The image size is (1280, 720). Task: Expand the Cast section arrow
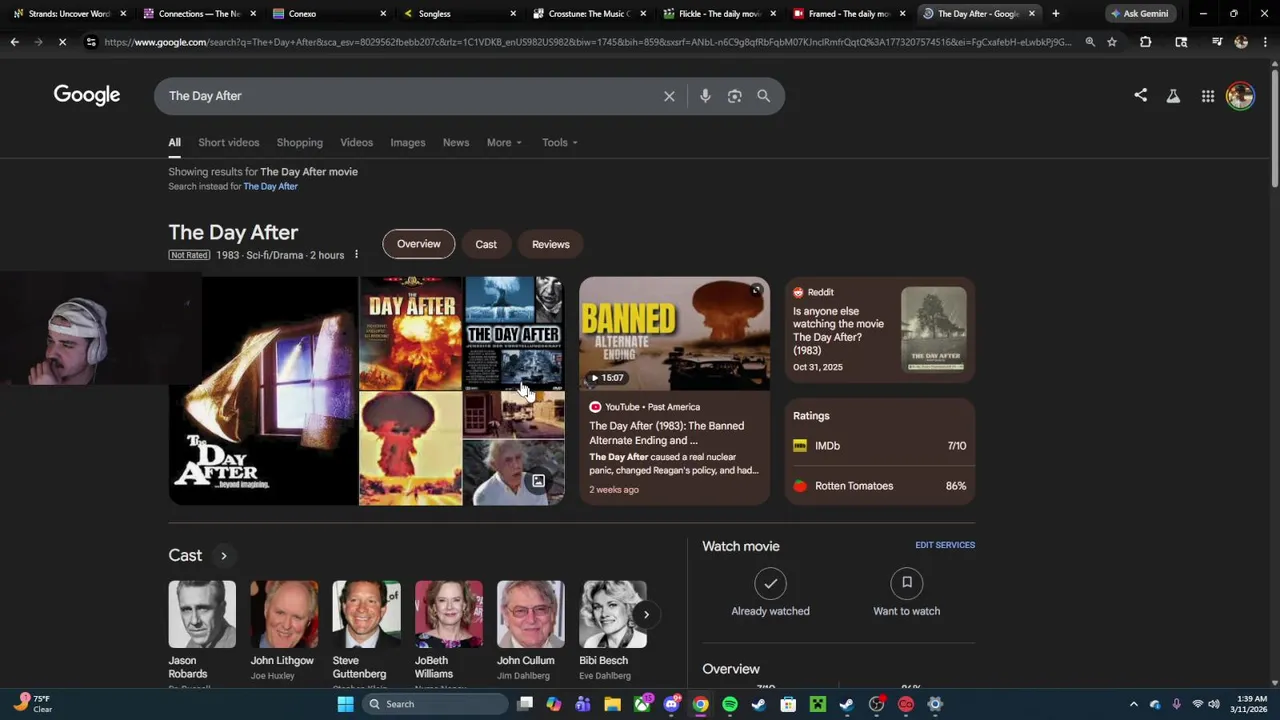tap(223, 556)
